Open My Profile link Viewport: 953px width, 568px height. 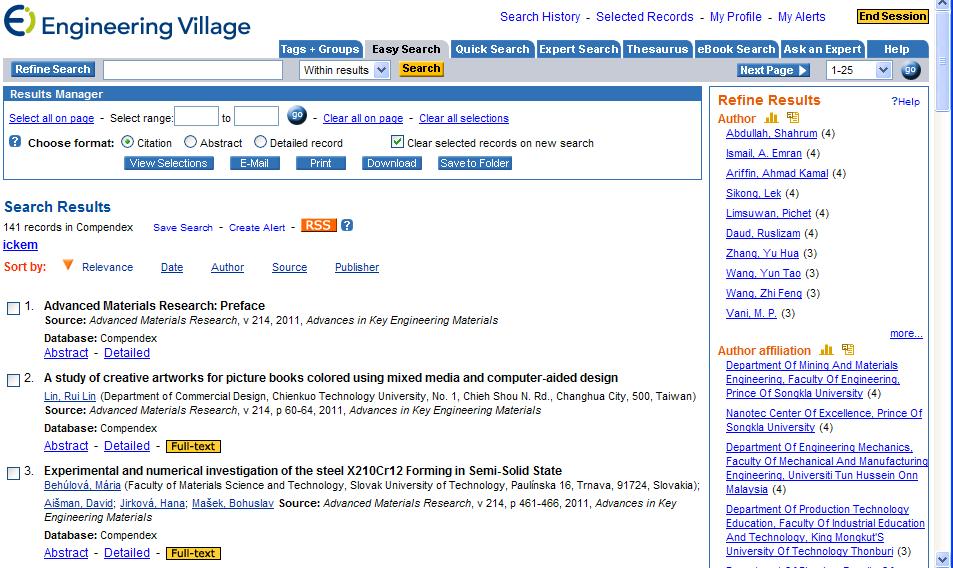pyautogui.click(x=735, y=16)
